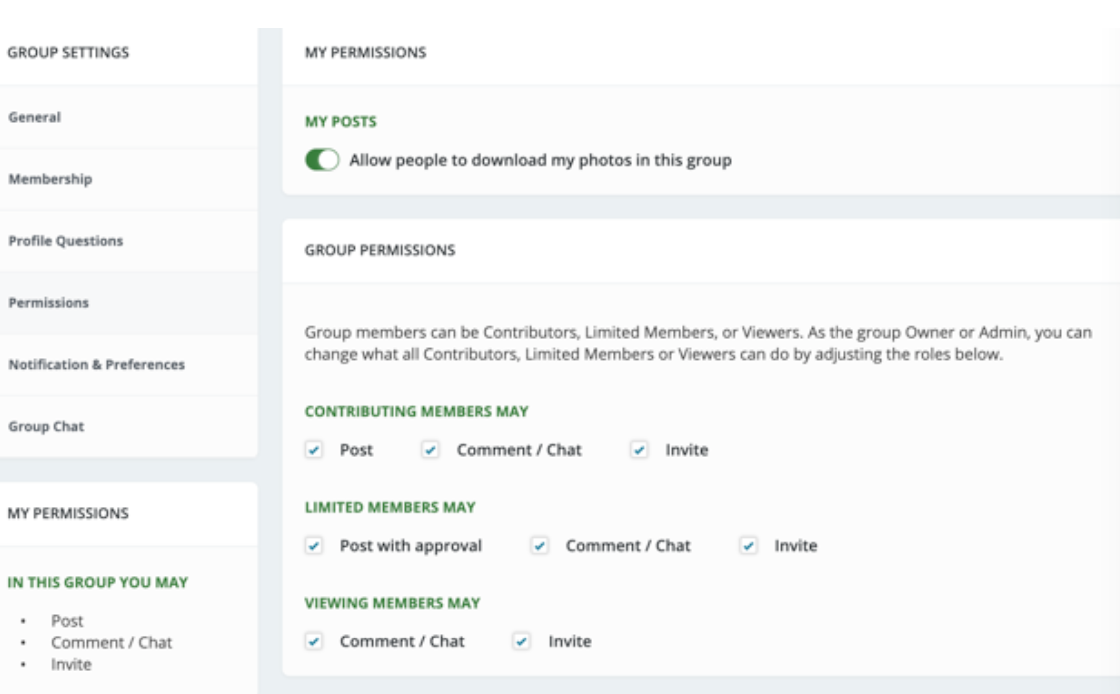1120x694 pixels.
Task: Click the Limited Members May heading
Action: click(390, 507)
